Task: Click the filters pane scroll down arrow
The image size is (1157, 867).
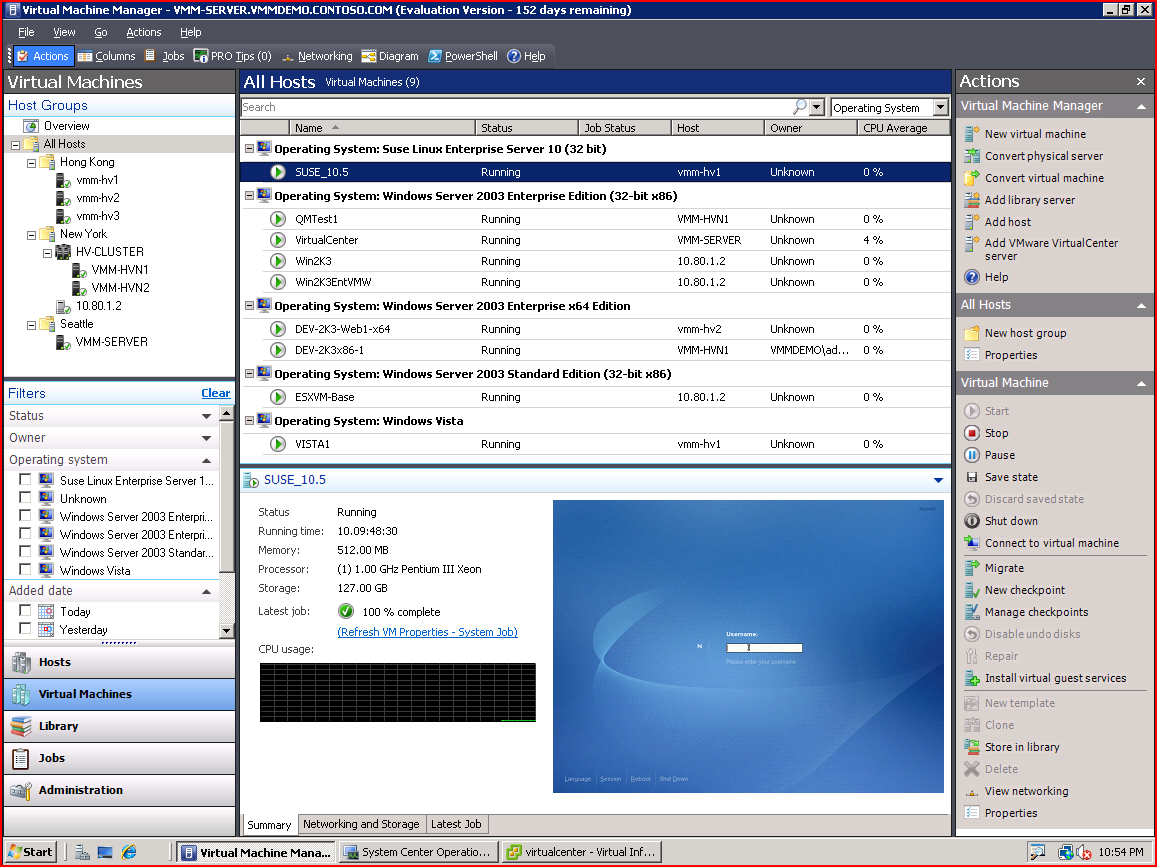Action: tap(227, 632)
